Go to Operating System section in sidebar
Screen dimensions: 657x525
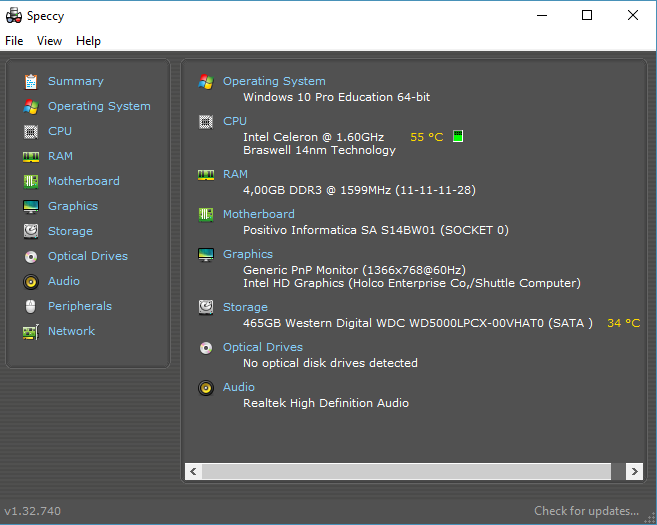pos(99,106)
